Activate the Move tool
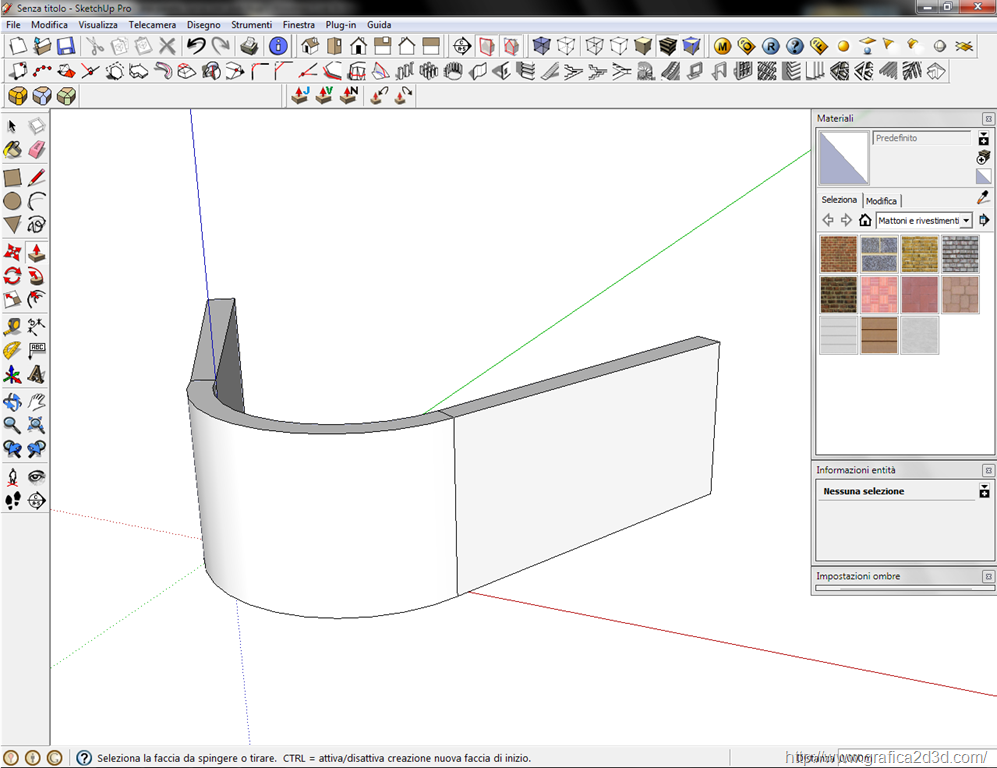Image resolution: width=997 pixels, height=768 pixels. (x=12, y=252)
